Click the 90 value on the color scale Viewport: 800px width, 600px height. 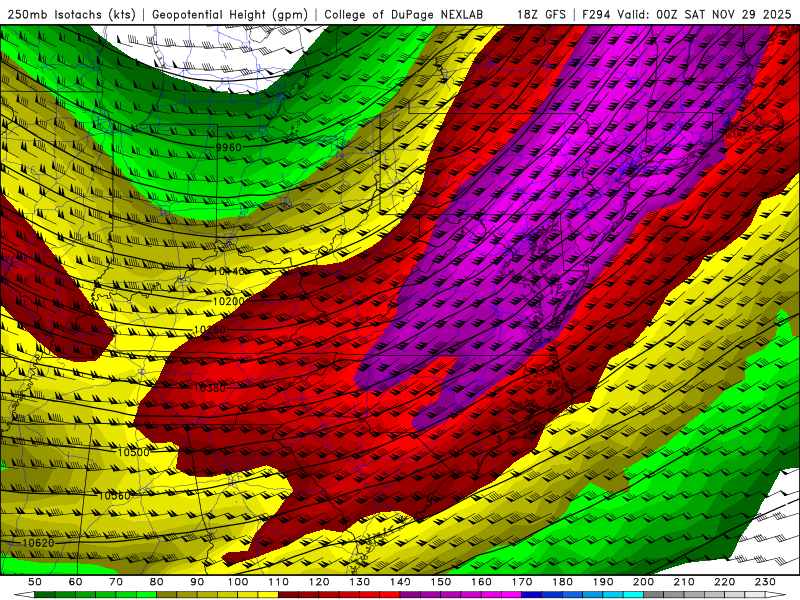coord(197,582)
